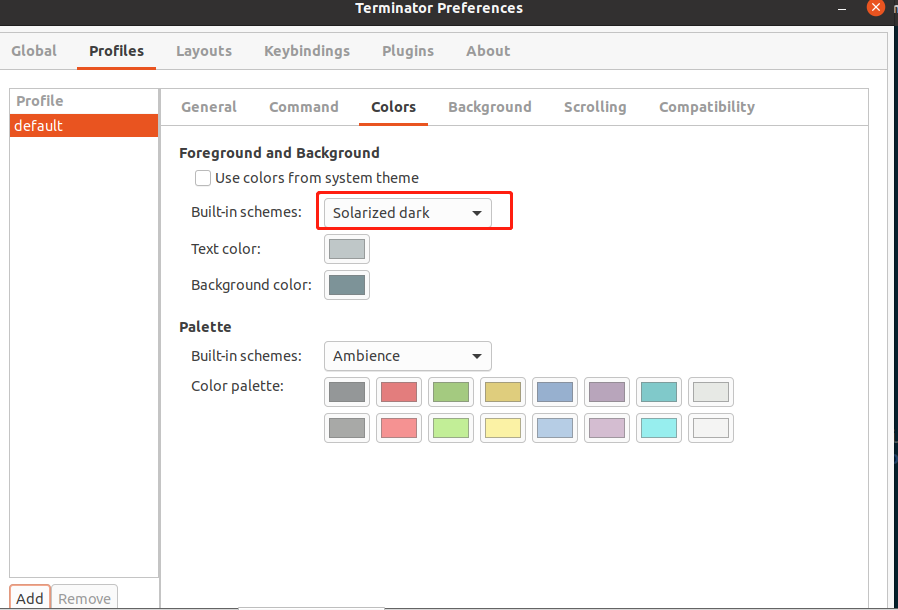Minimize the Terminator Preferences window
This screenshot has height=610, width=898.
[842, 9]
